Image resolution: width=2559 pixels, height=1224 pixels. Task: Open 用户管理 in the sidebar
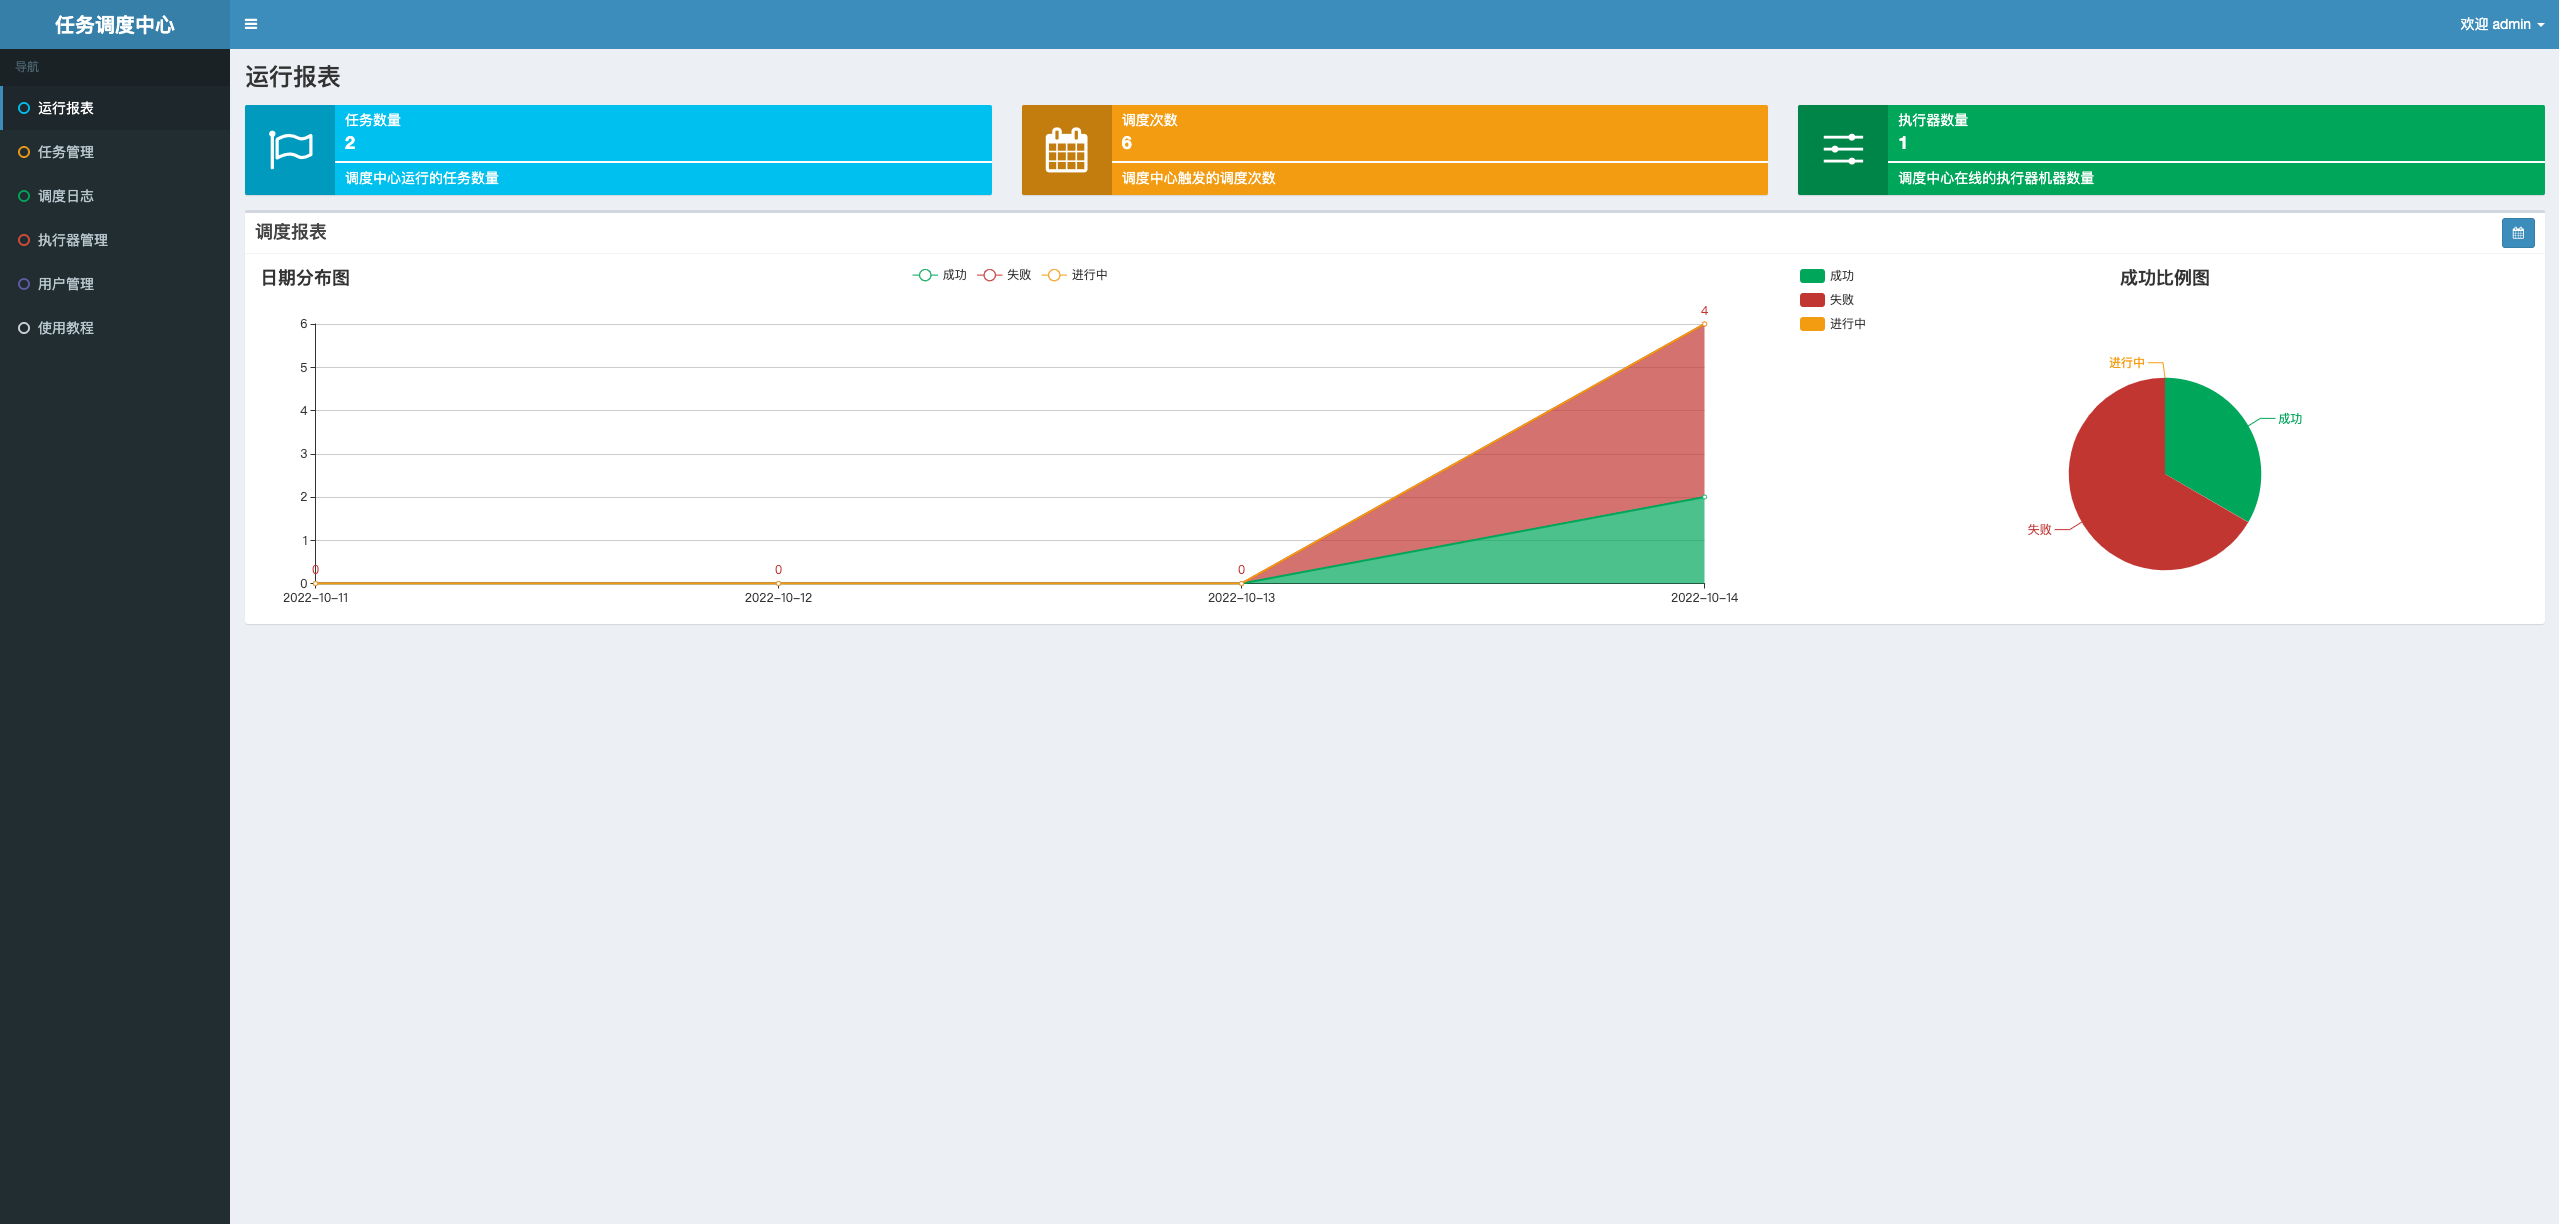coord(66,284)
